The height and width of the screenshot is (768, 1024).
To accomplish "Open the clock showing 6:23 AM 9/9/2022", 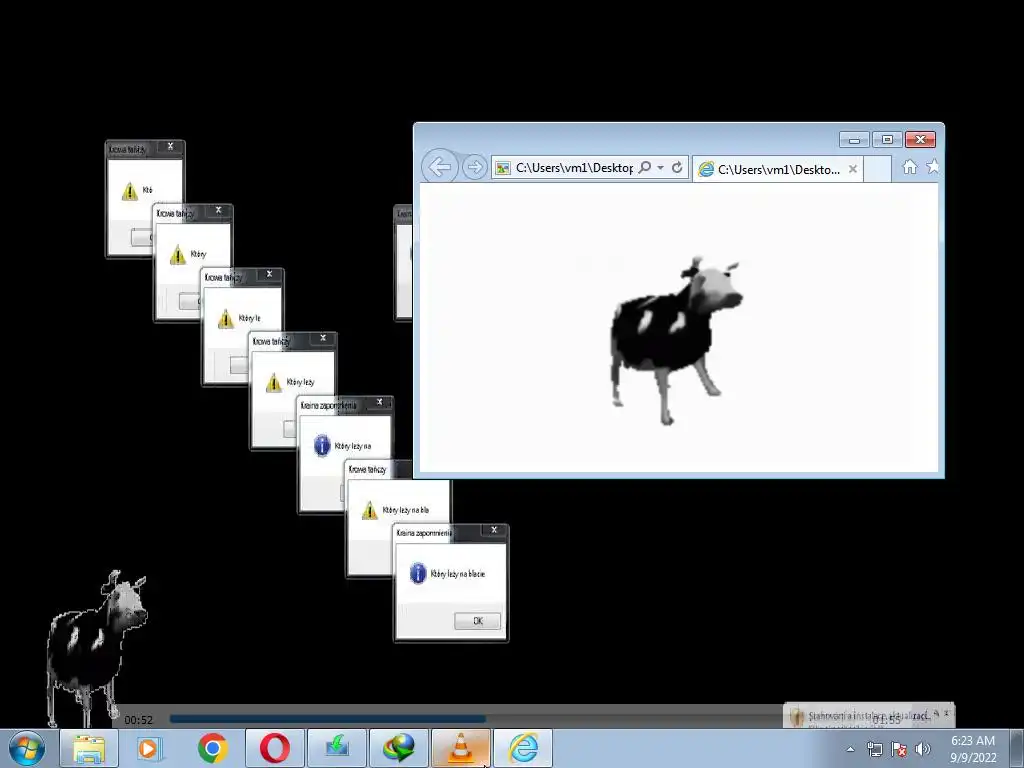I will coord(973,749).
